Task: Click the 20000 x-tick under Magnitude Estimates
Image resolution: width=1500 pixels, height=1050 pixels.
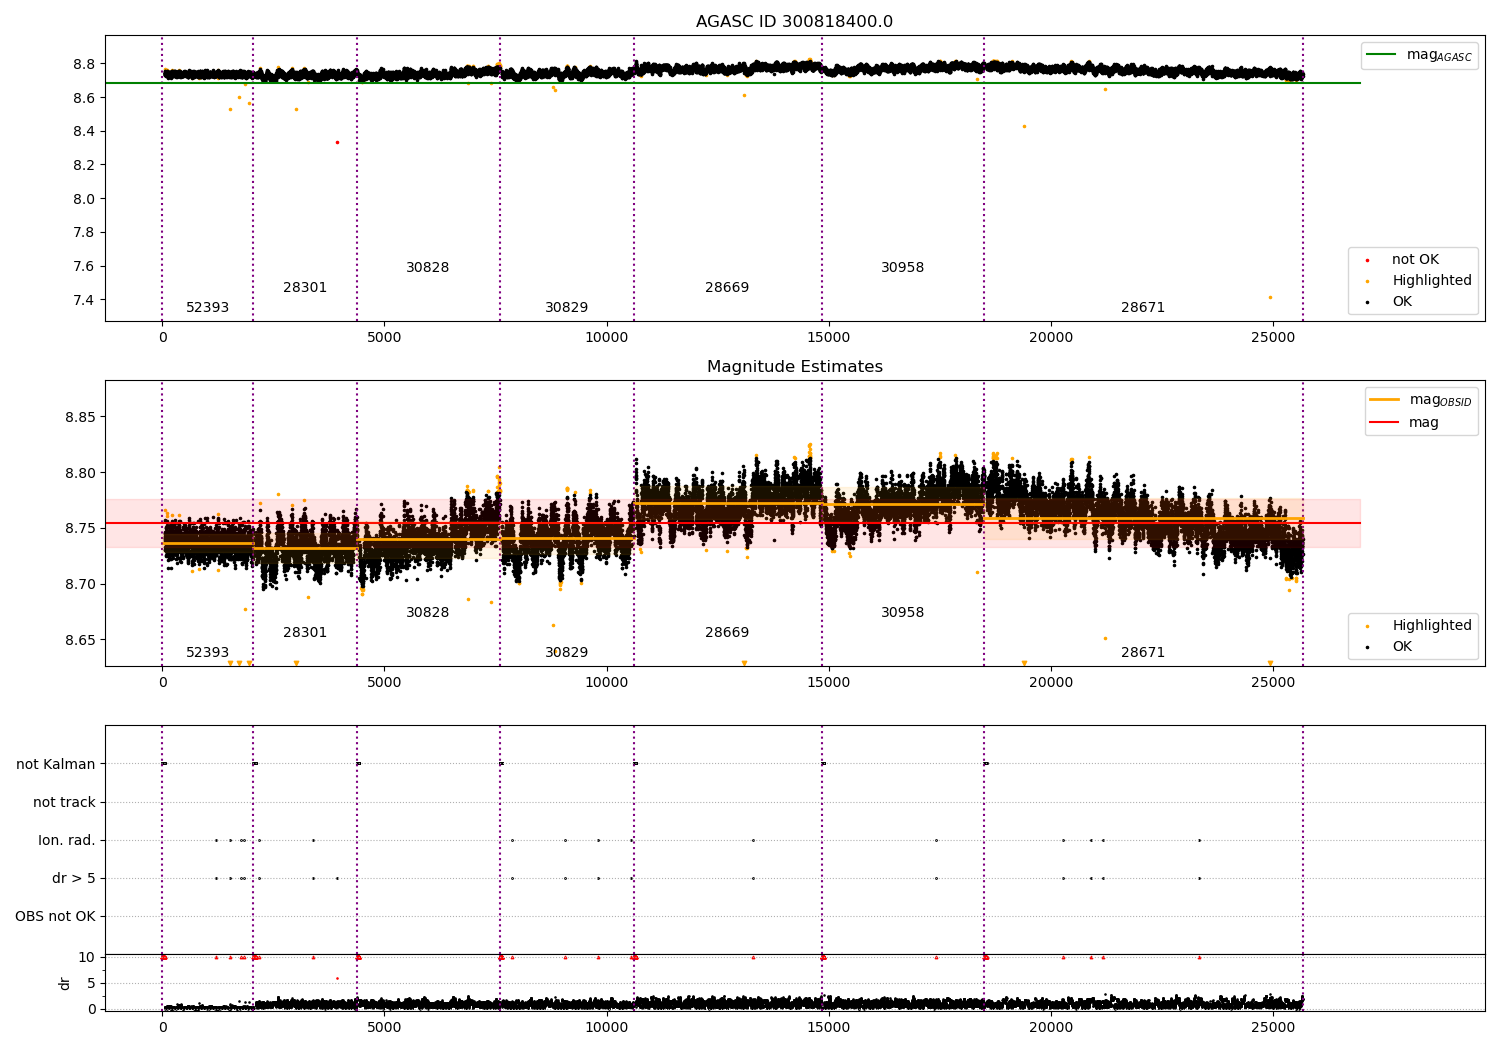Action: [x=1050, y=682]
